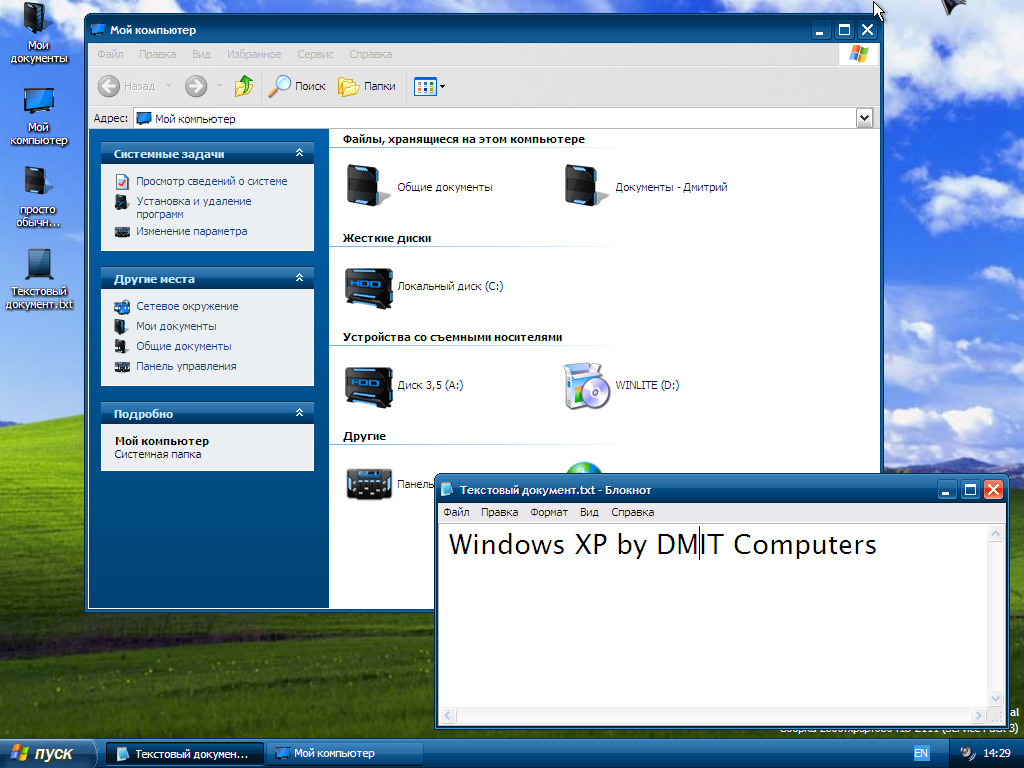Collapse the Другие места panel
Image resolution: width=1024 pixels, height=768 pixels.
tap(299, 279)
